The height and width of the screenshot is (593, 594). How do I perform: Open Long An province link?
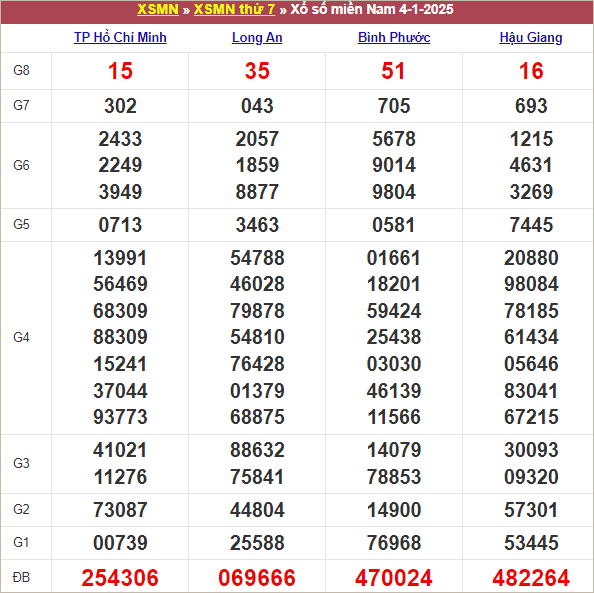pyautogui.click(x=257, y=38)
